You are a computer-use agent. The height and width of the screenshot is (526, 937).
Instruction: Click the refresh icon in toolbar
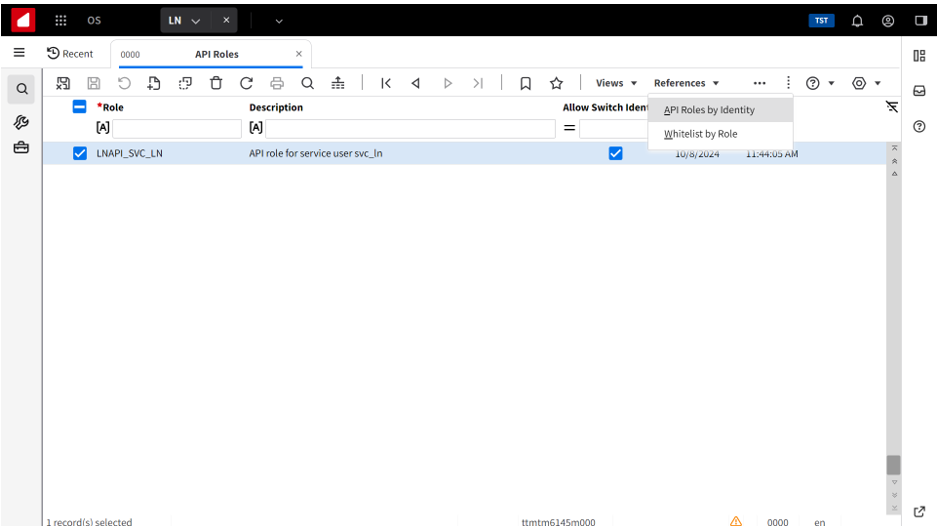click(x=246, y=84)
